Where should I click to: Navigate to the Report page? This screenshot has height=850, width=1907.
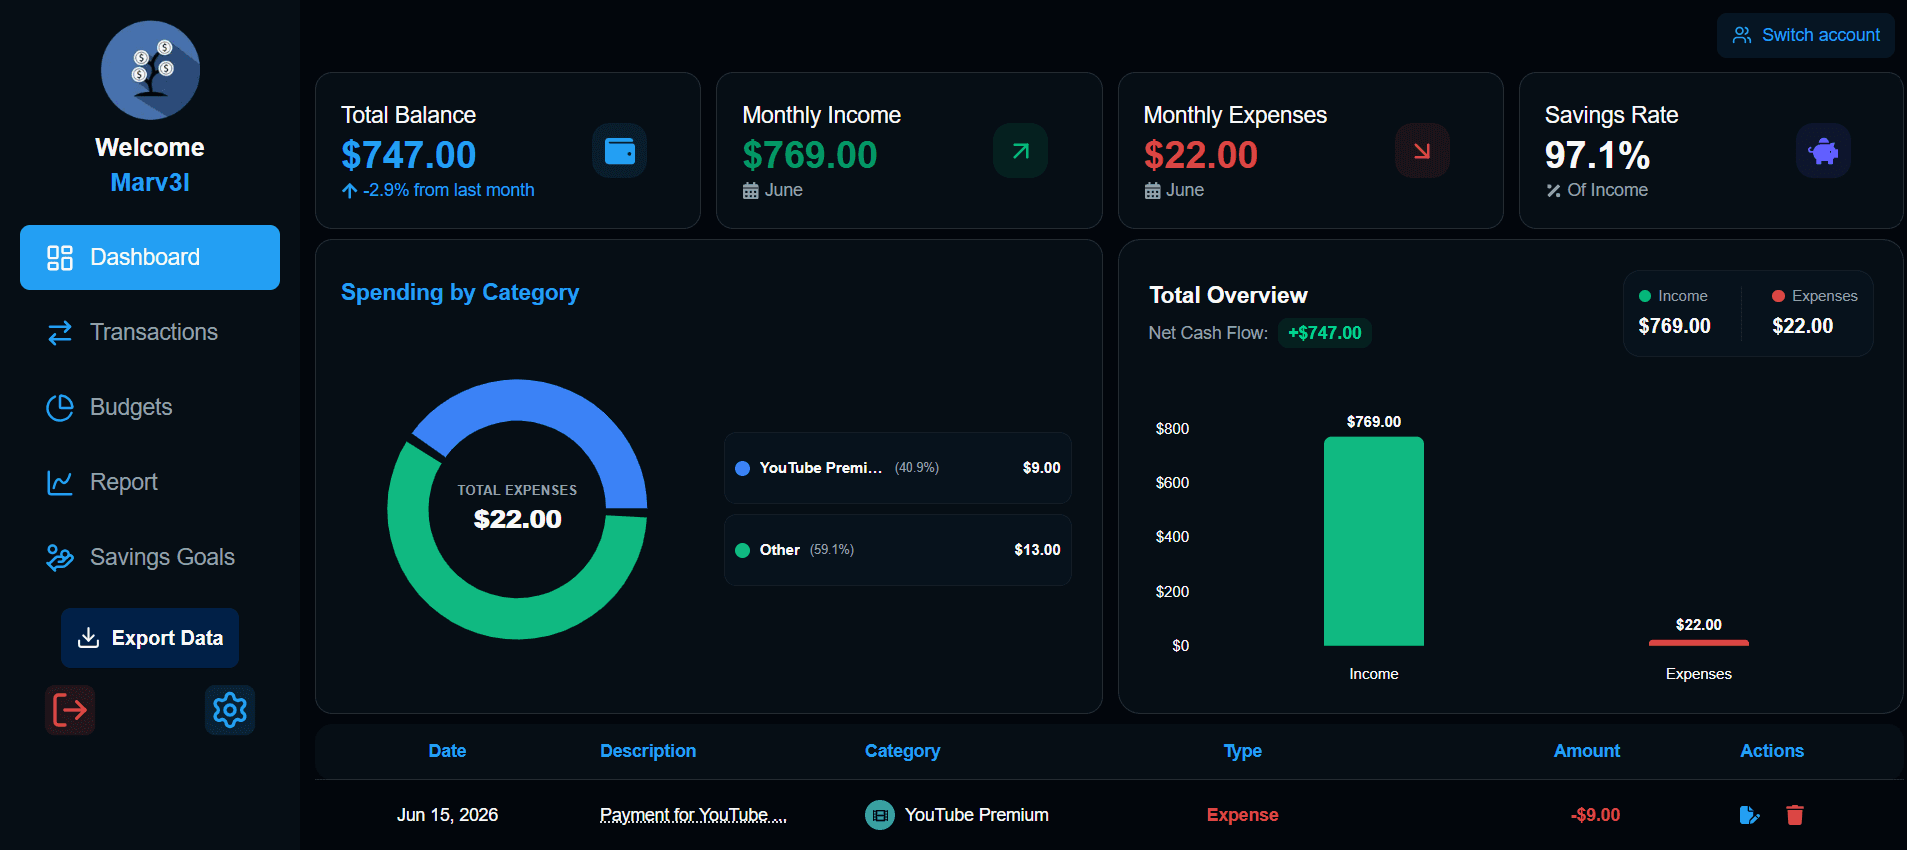click(x=150, y=482)
